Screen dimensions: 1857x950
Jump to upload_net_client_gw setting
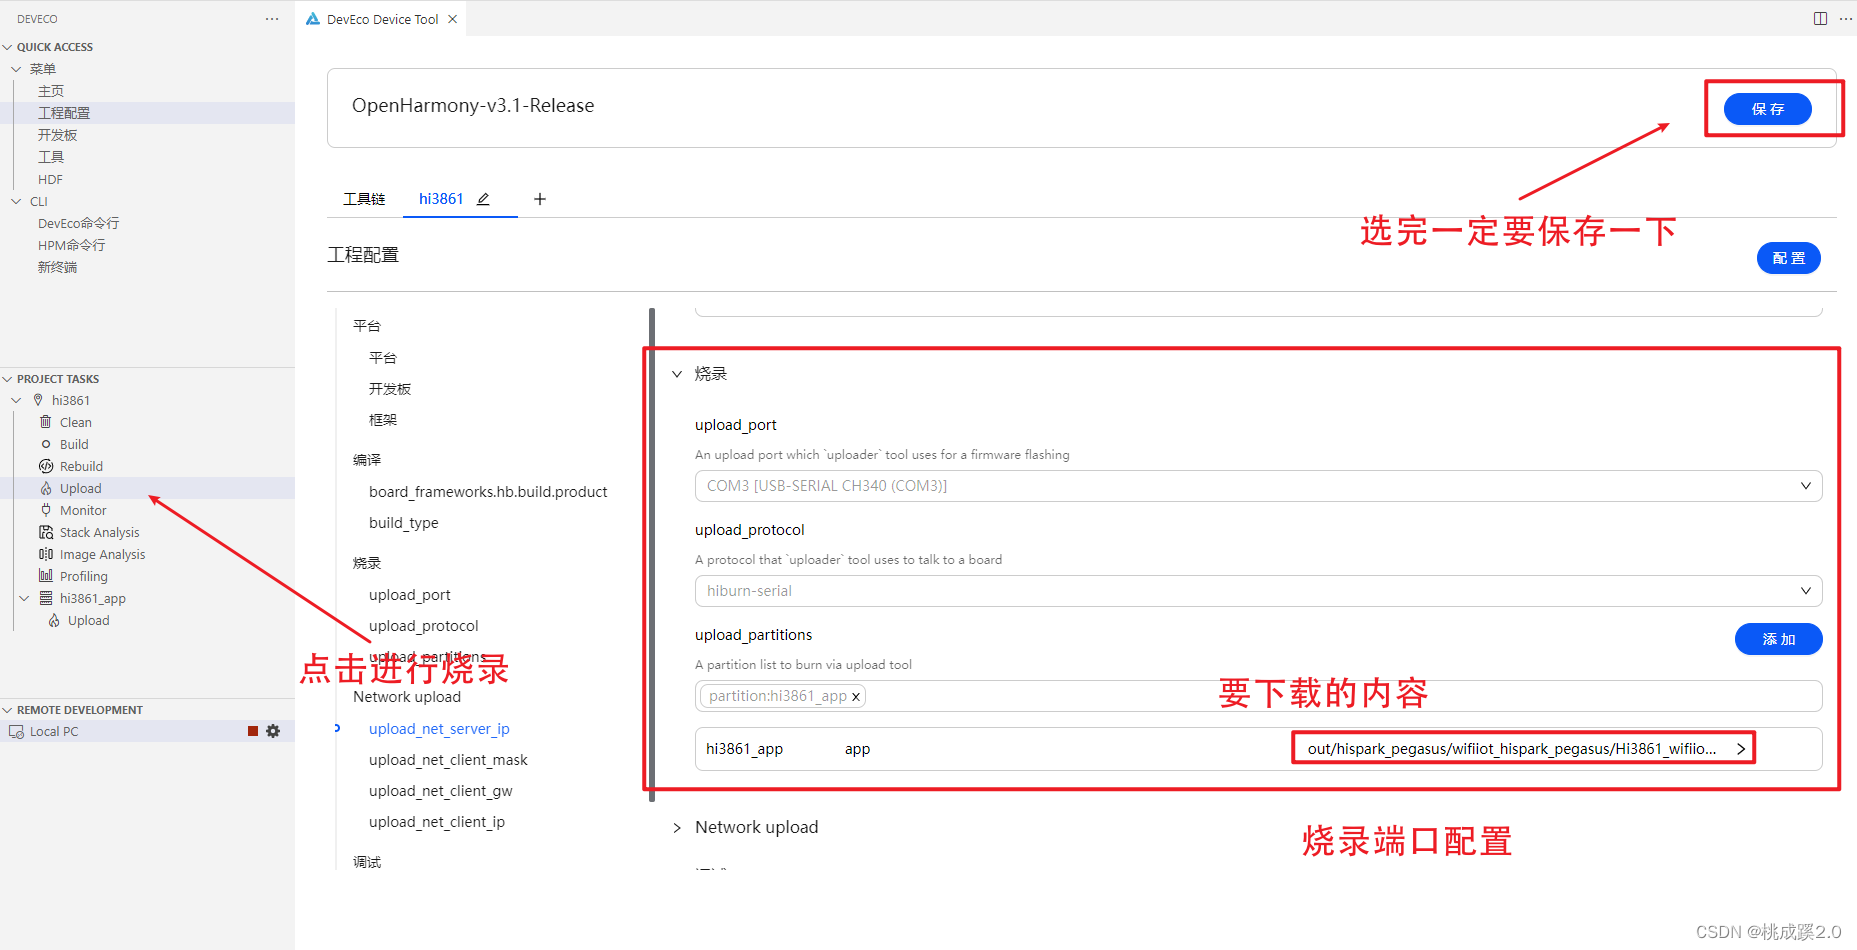(440, 791)
